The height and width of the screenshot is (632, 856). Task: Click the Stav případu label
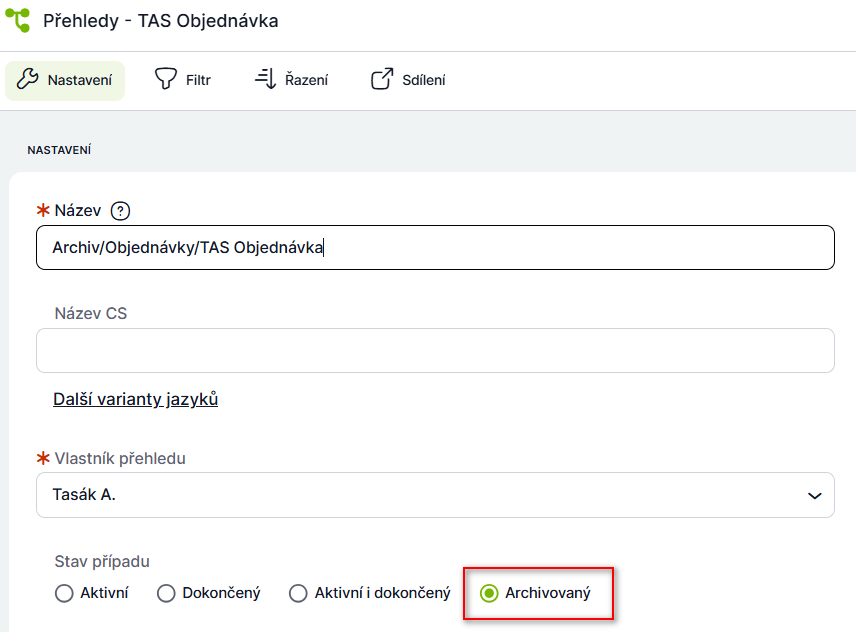pyautogui.click(x=102, y=562)
